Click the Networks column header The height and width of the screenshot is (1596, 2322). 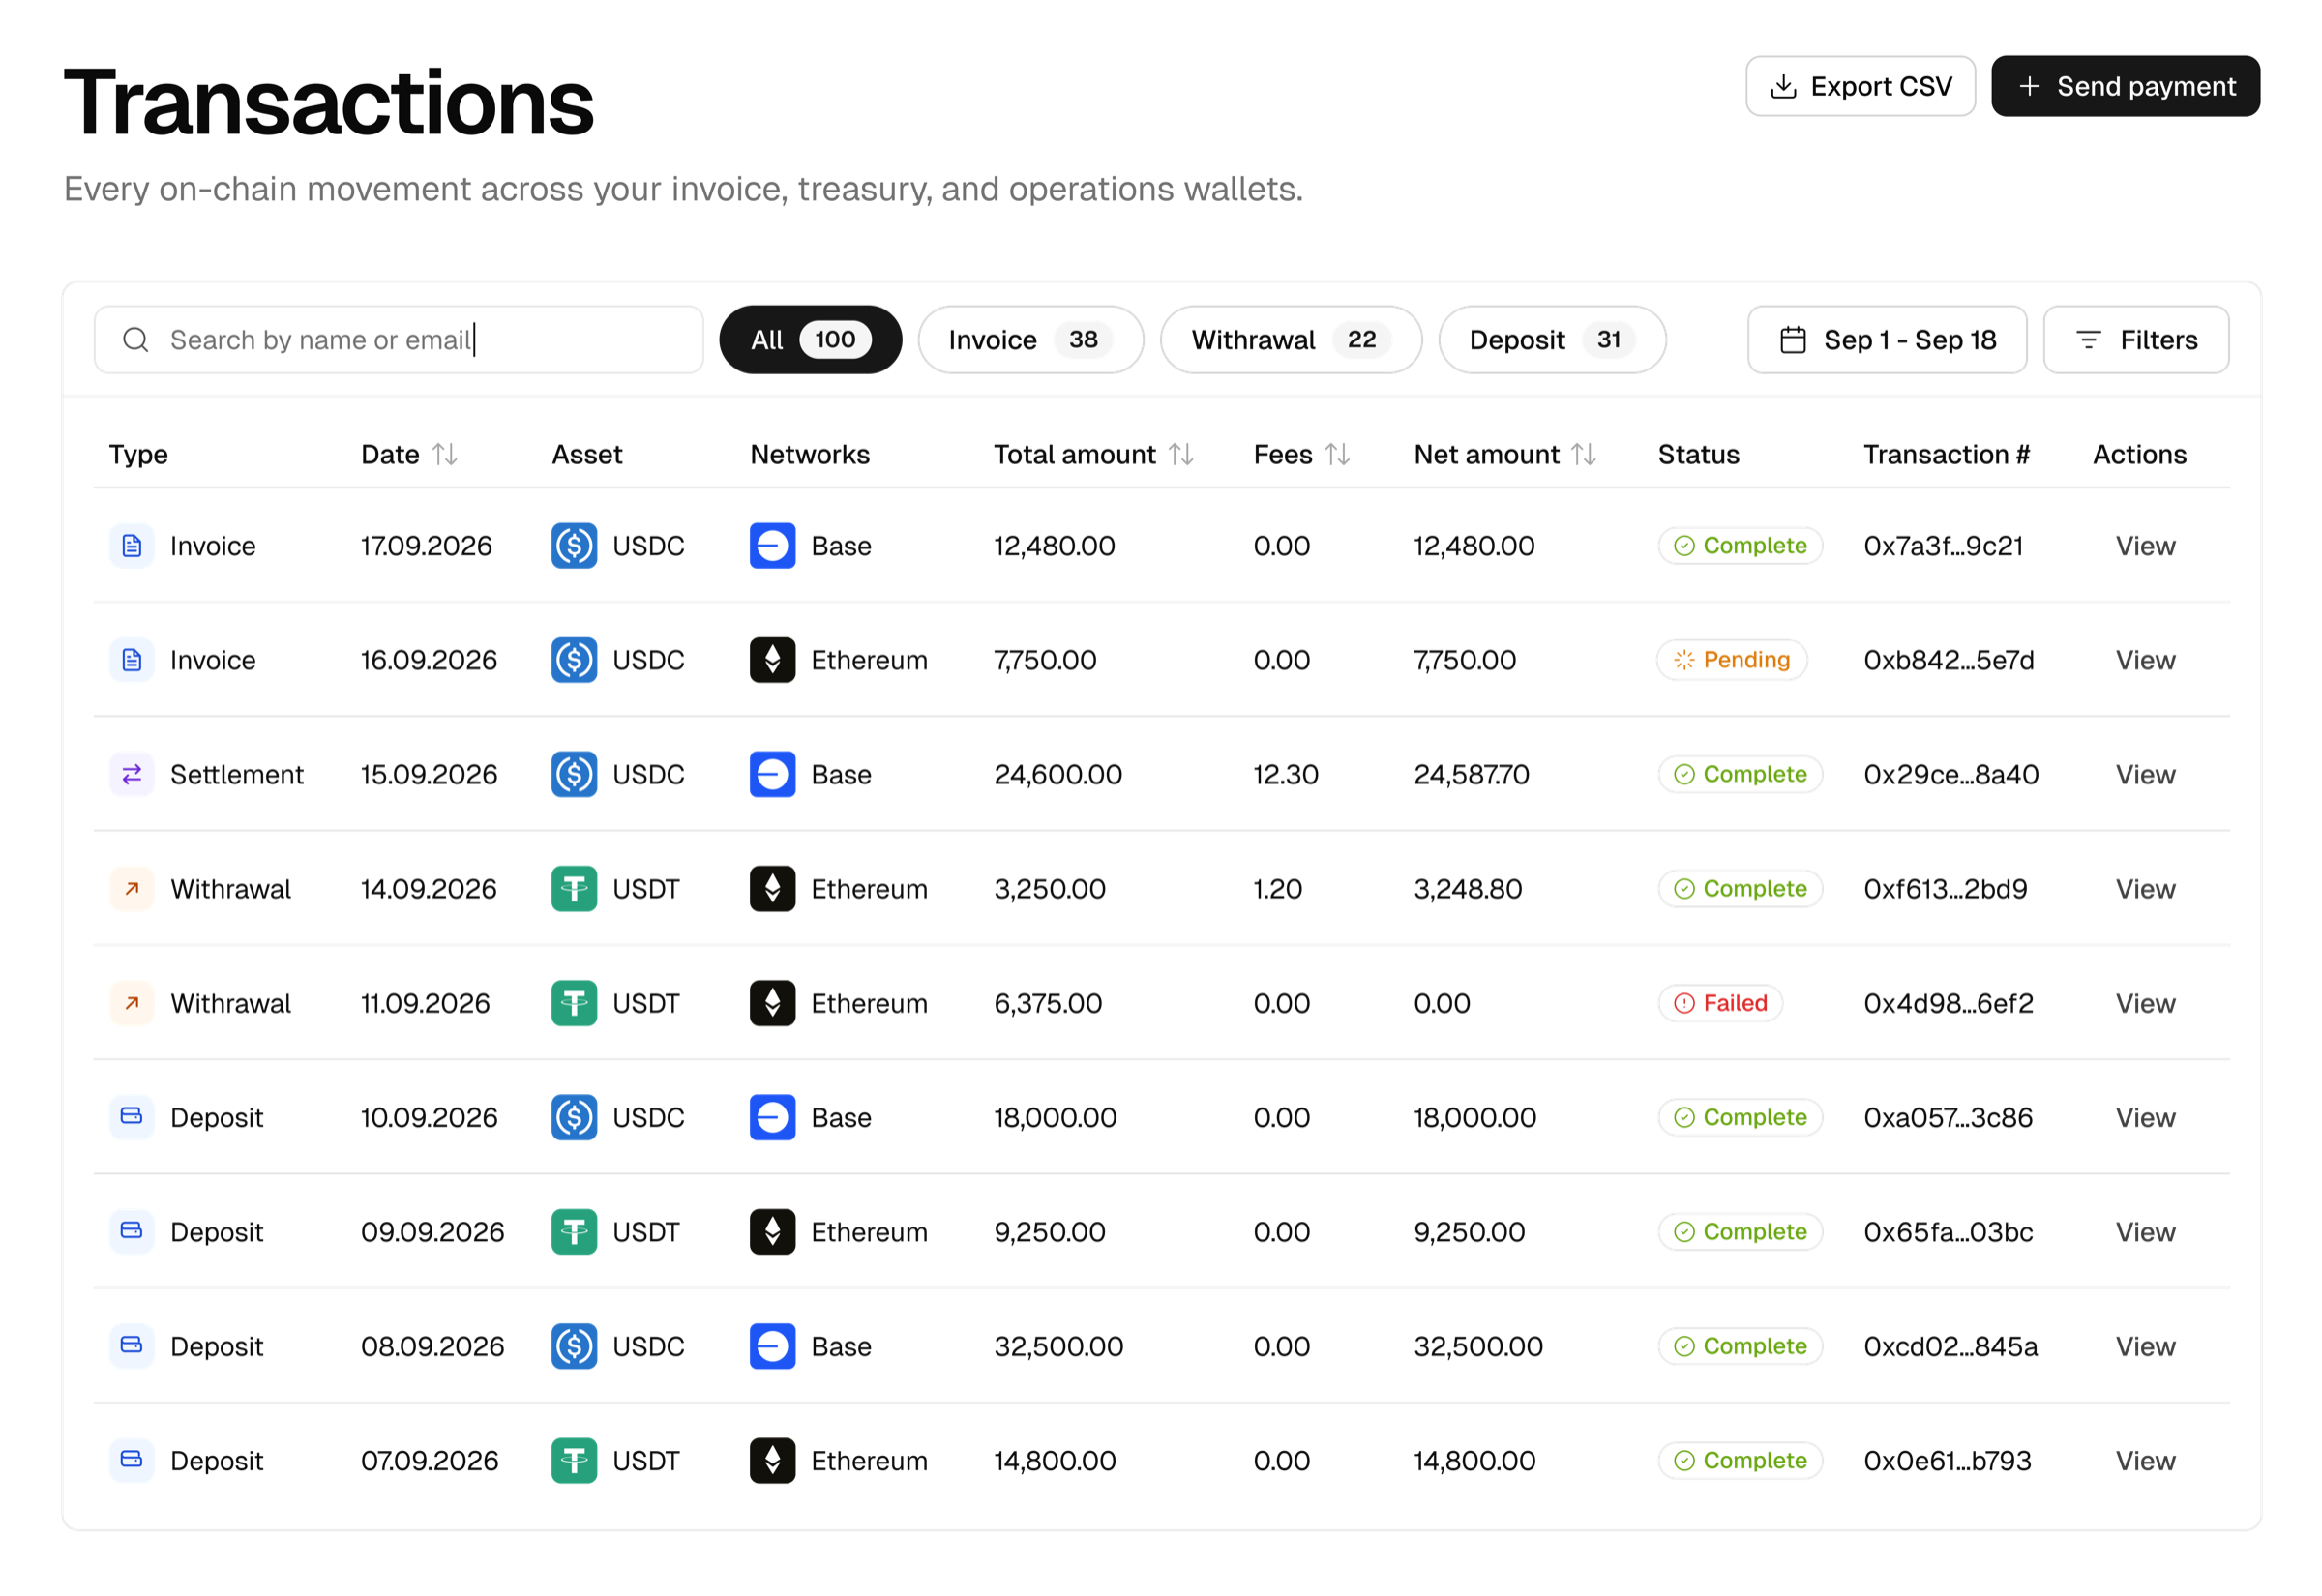(x=810, y=455)
